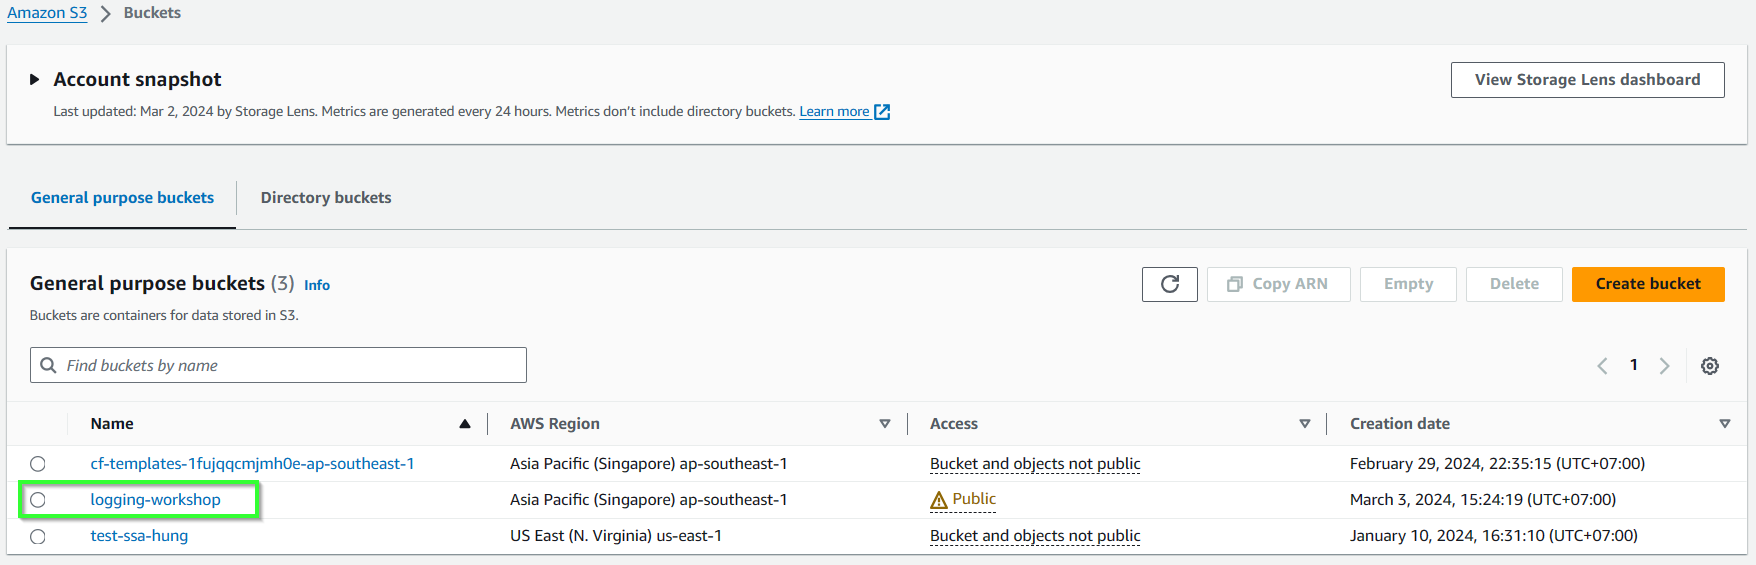Click Amazon S3 breadcrumb link
1756x565 pixels.
click(47, 13)
